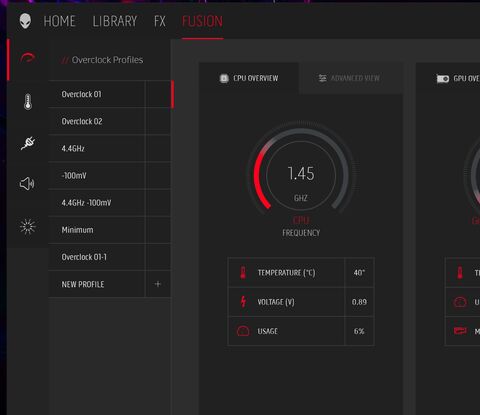The image size is (480, 415).
Task: Open the overclock gauge sidebar icon
Action: 27,58
